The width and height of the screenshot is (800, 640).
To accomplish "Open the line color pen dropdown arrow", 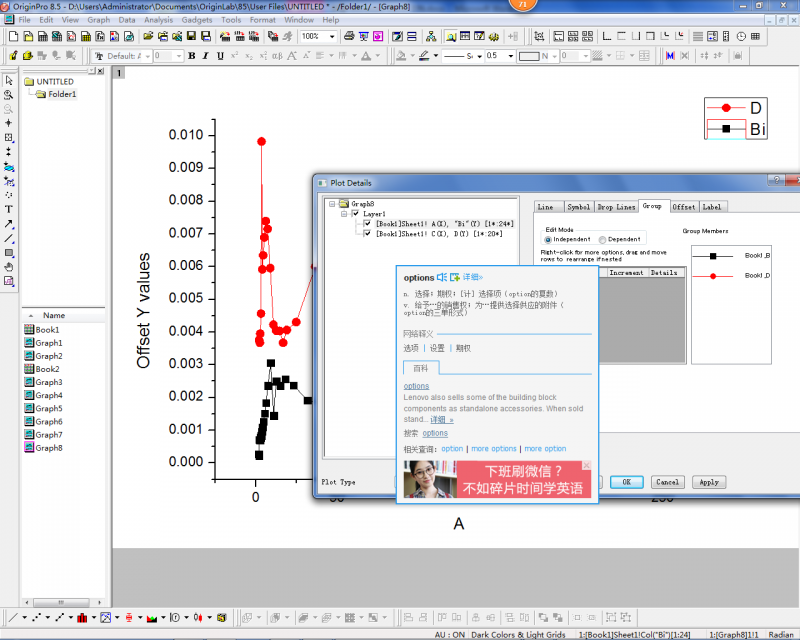I will click(x=436, y=56).
